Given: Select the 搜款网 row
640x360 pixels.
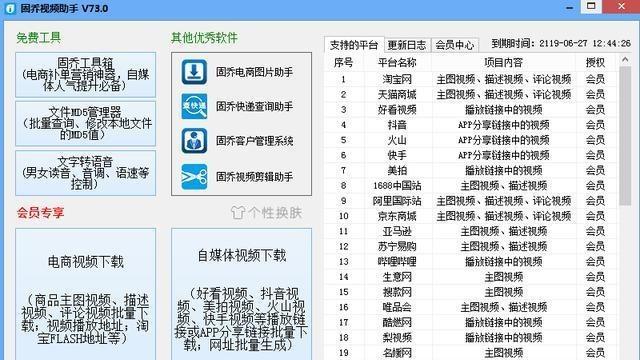Looking at the screenshot, I should click(x=470, y=292).
